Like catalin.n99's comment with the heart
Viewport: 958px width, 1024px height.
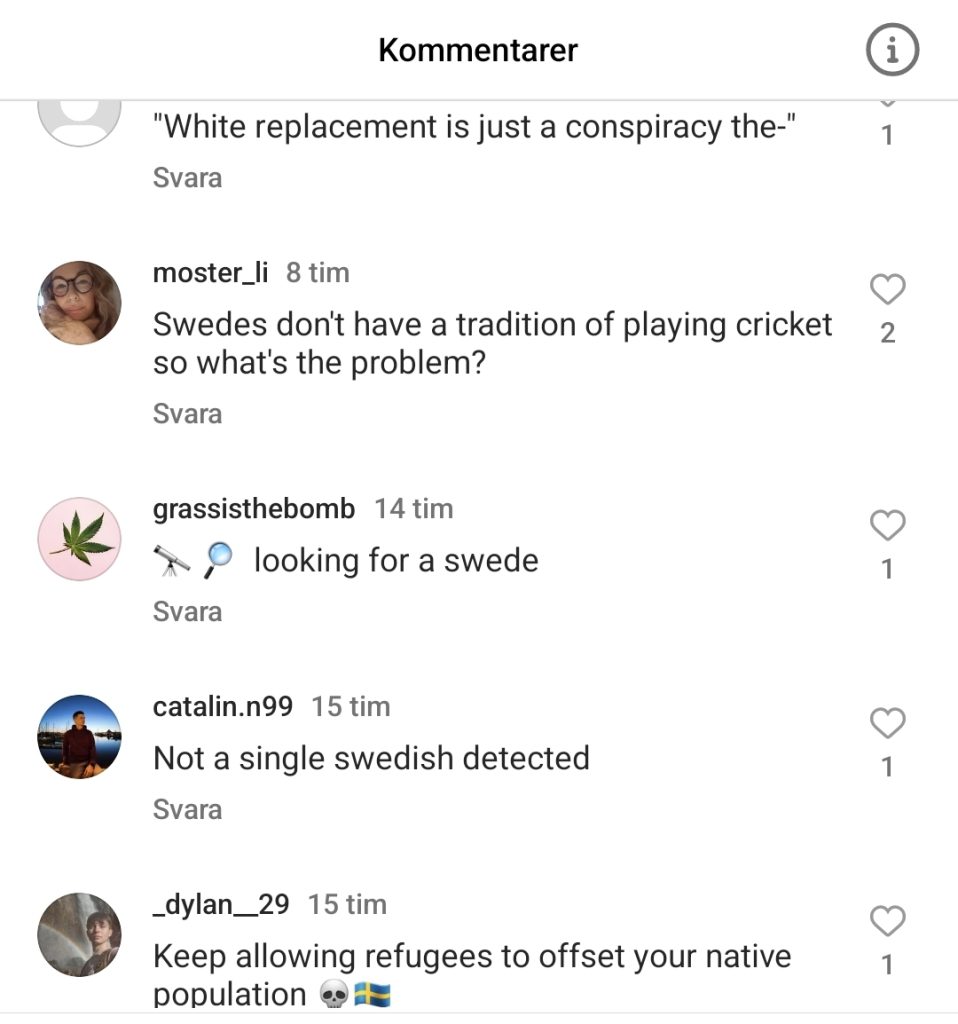[887, 722]
